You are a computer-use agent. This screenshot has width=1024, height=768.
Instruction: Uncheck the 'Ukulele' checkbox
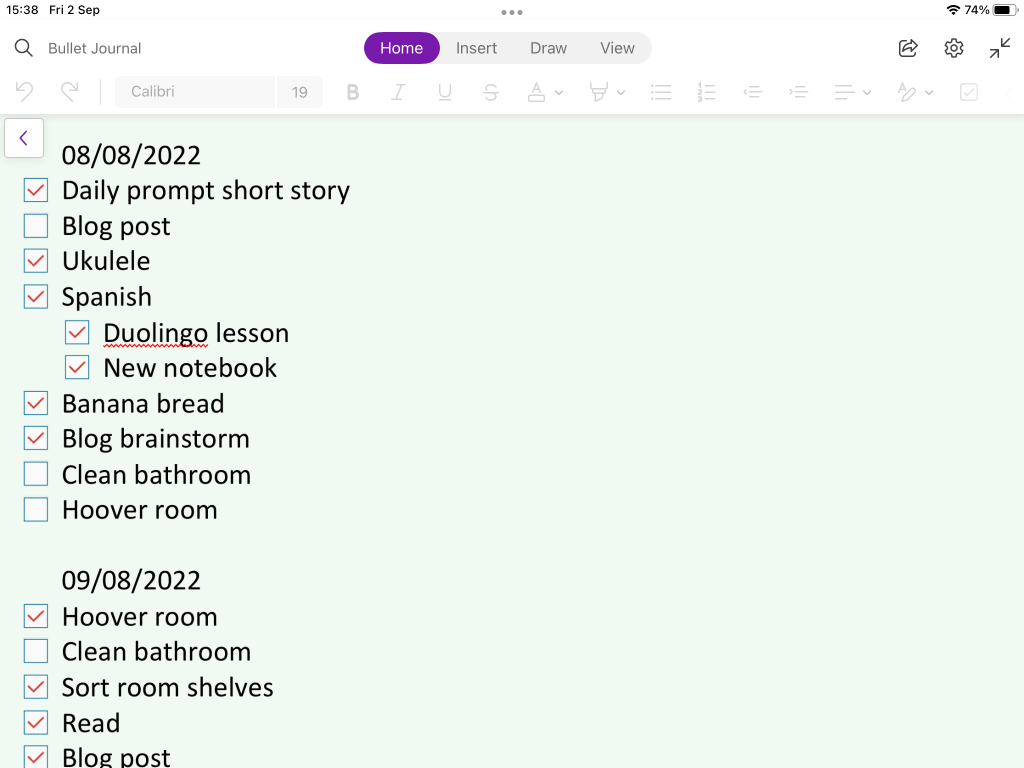36,261
